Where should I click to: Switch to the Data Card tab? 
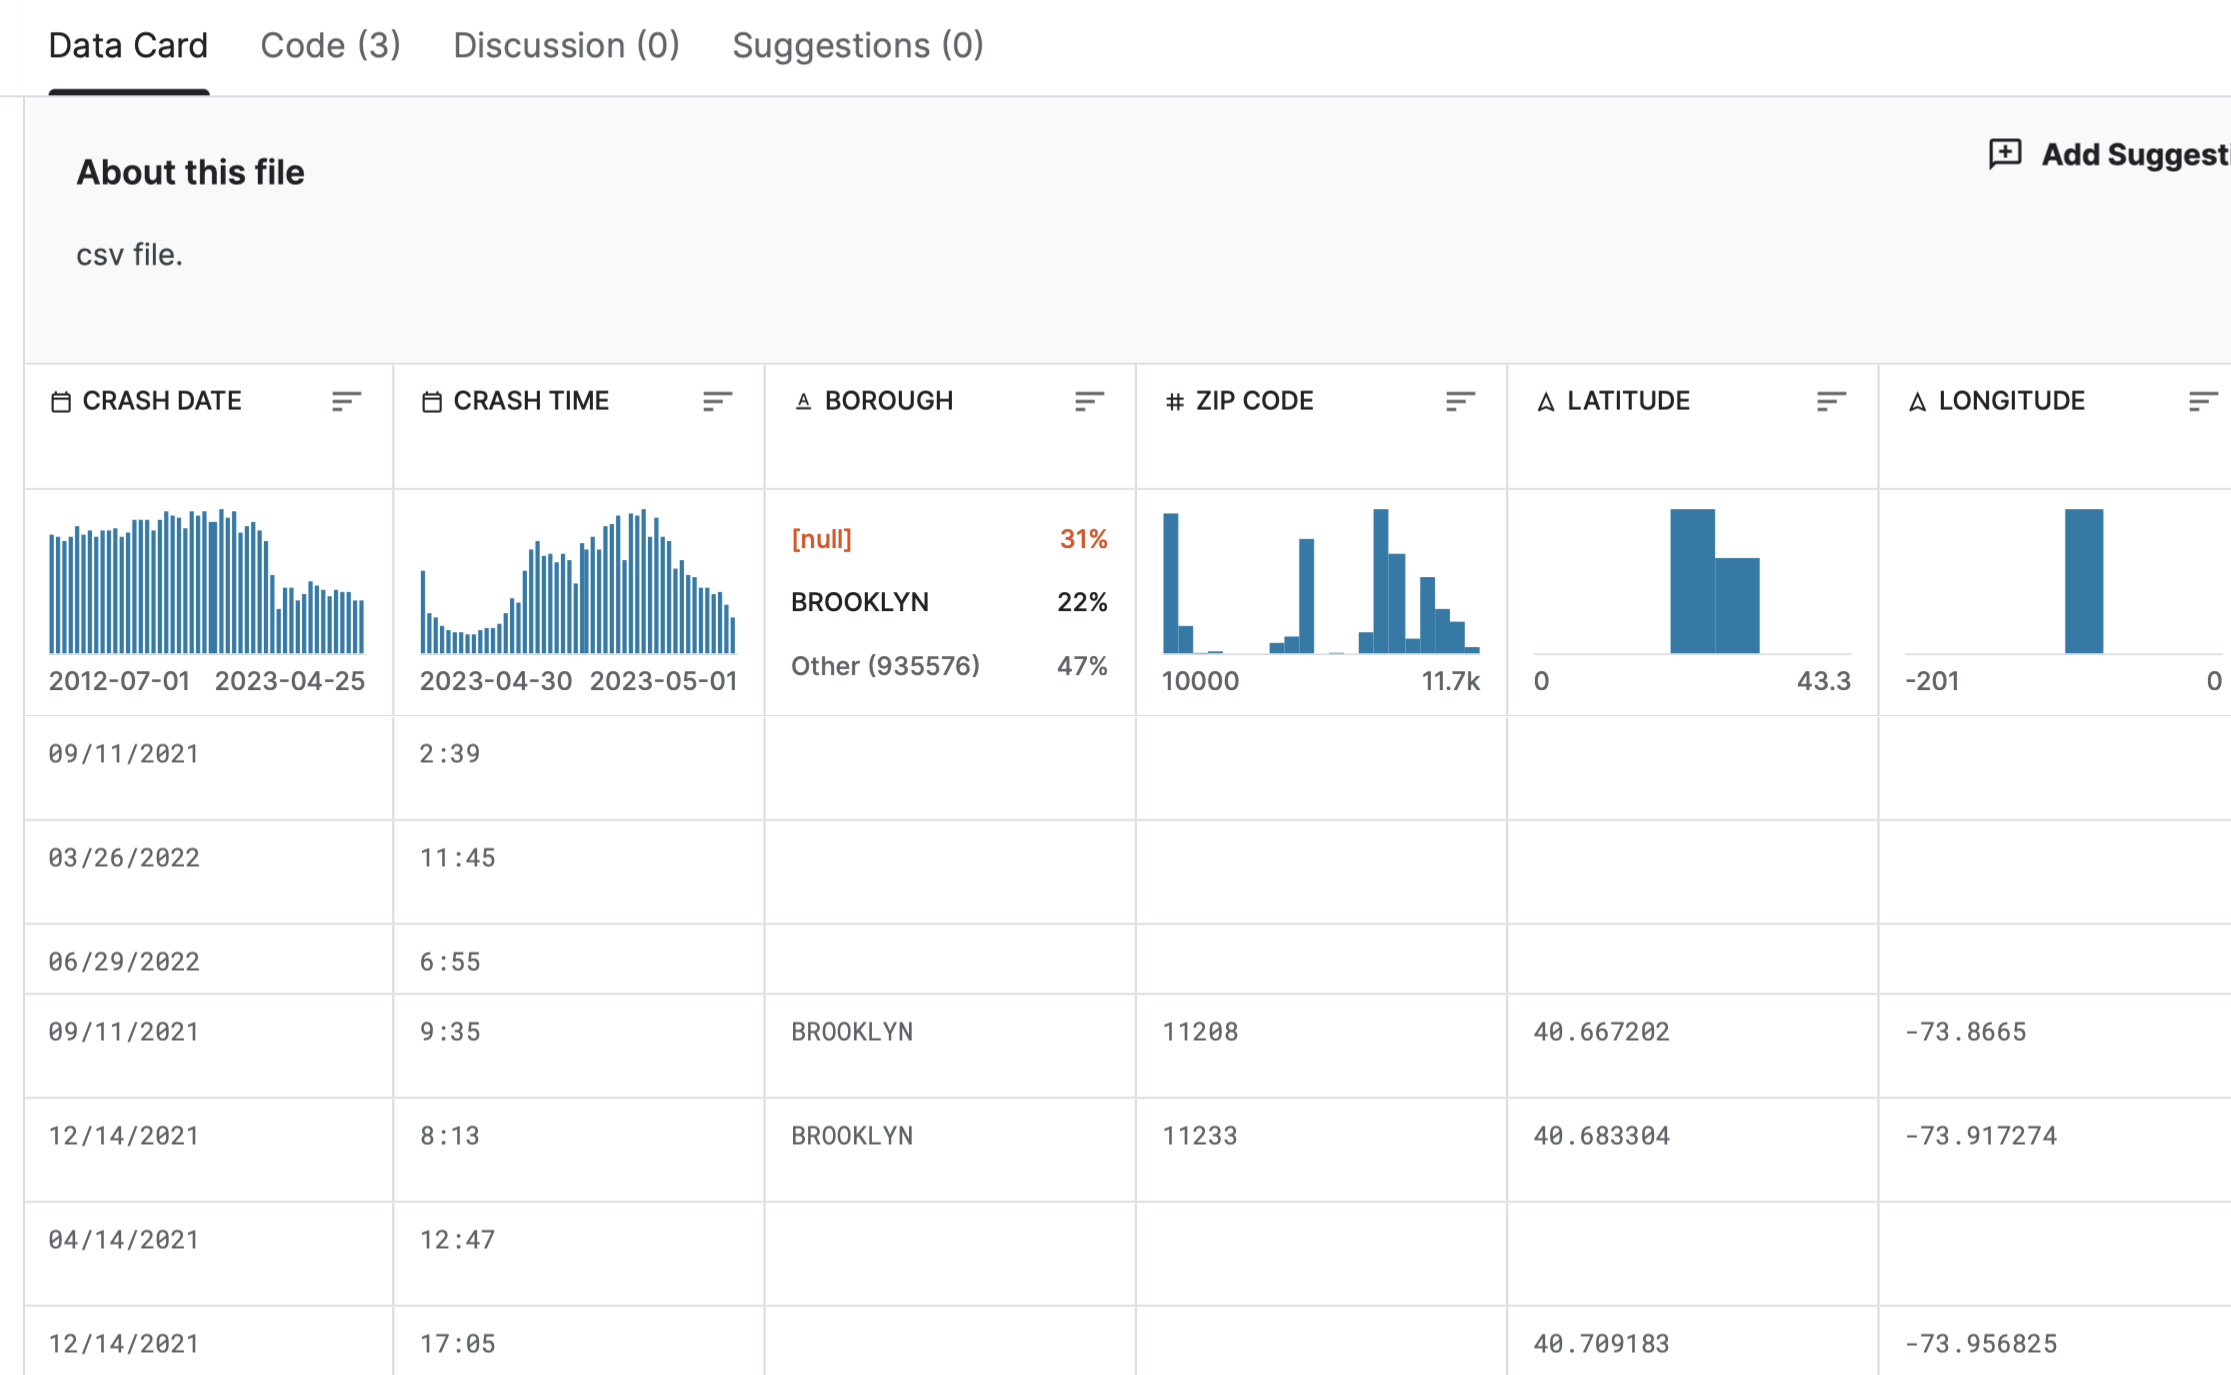point(128,45)
